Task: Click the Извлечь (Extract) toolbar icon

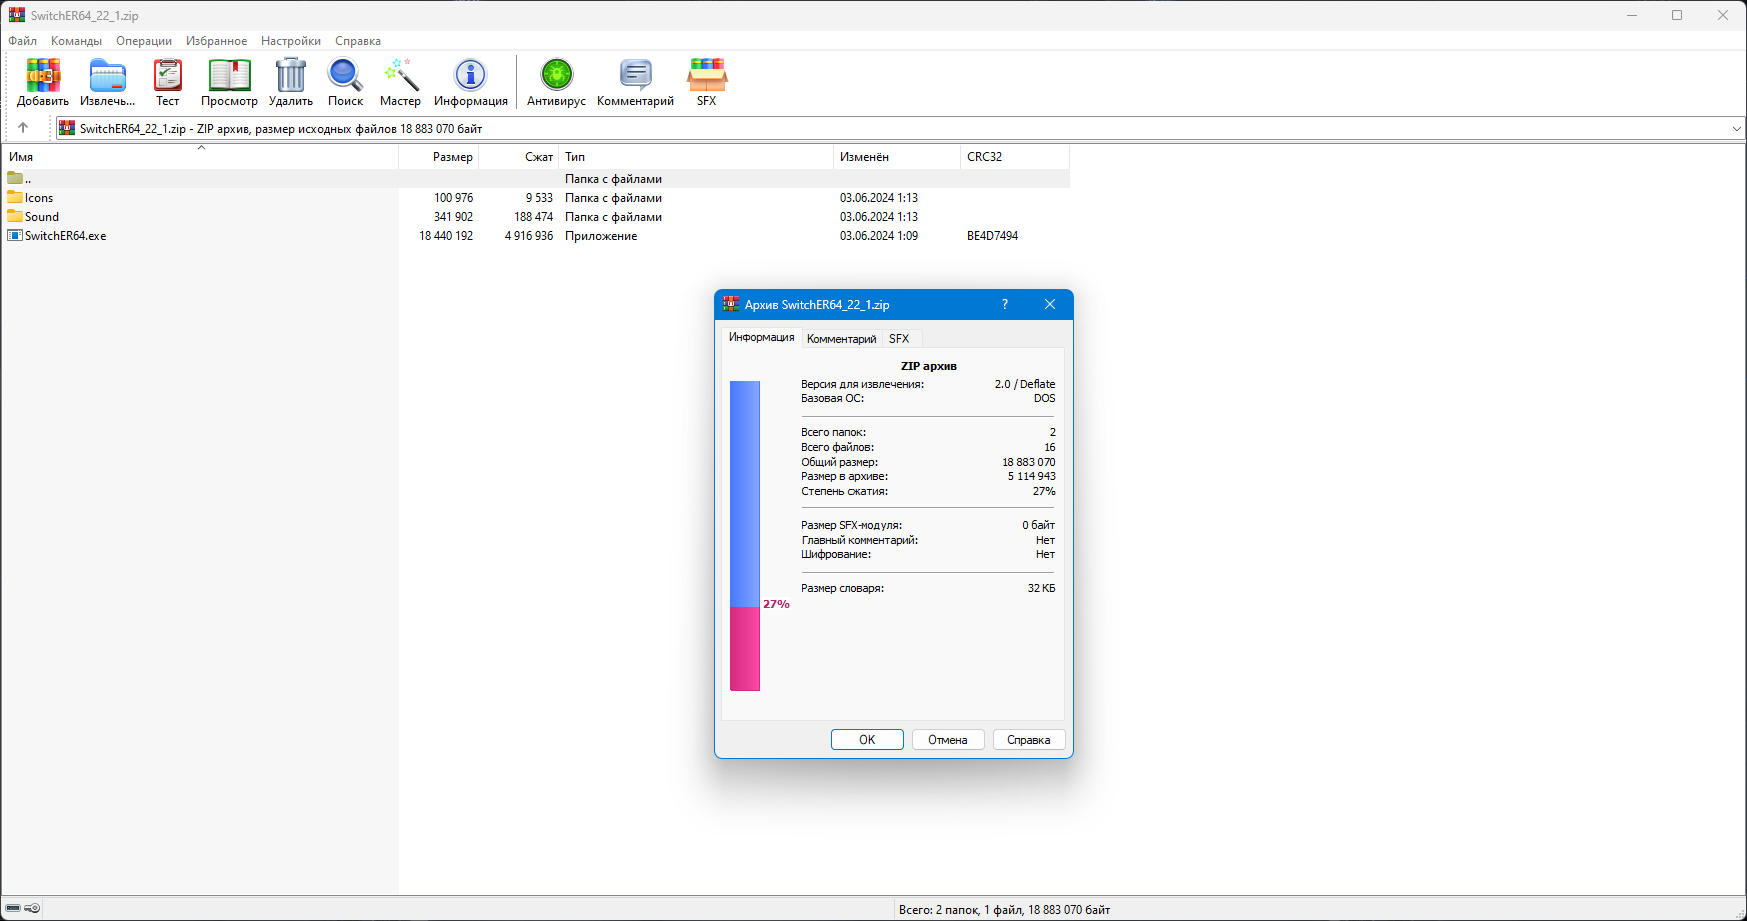Action: click(107, 76)
